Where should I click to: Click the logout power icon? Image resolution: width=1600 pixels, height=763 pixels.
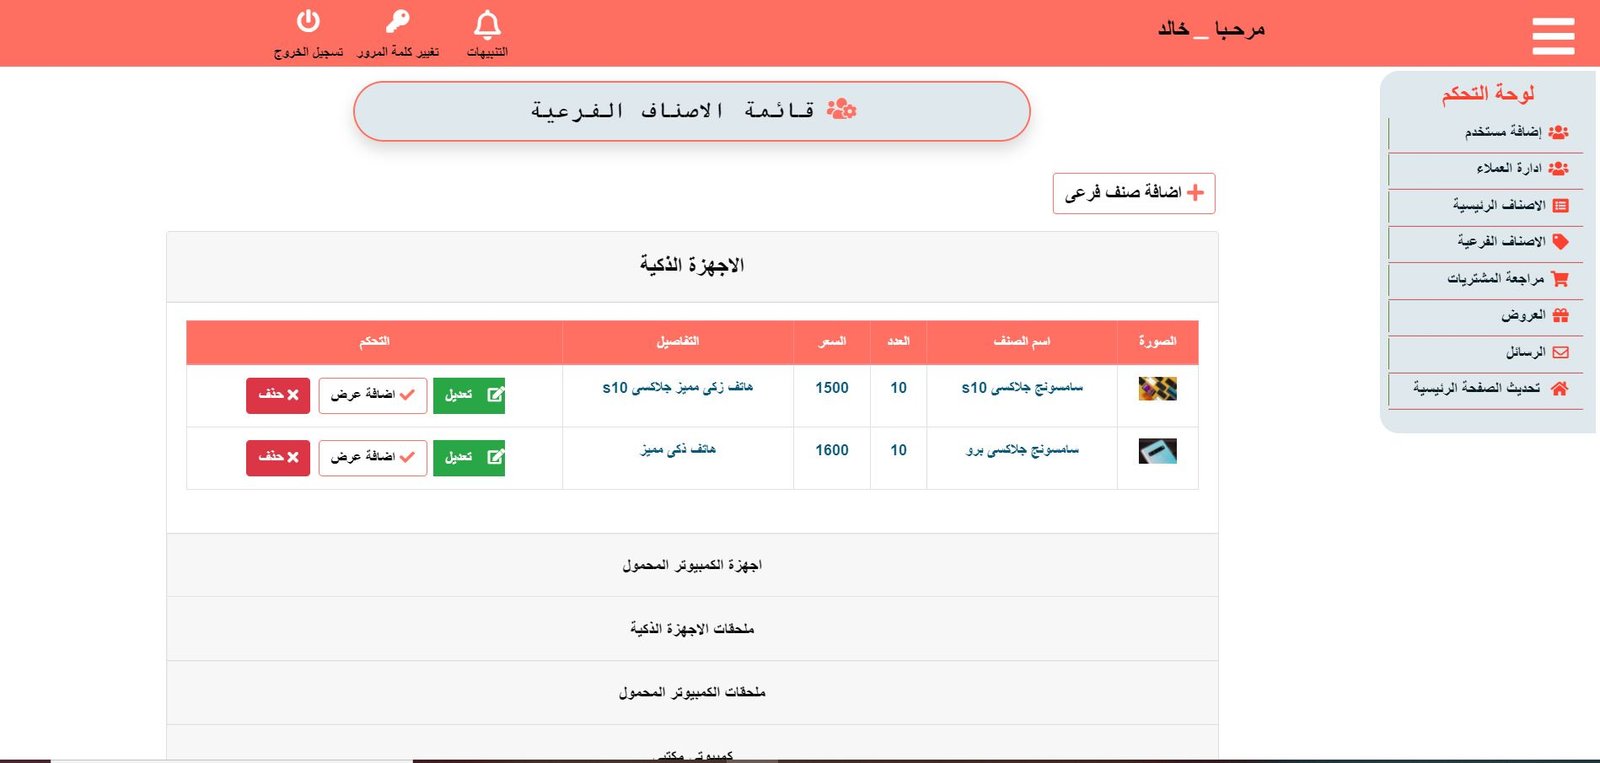(308, 21)
